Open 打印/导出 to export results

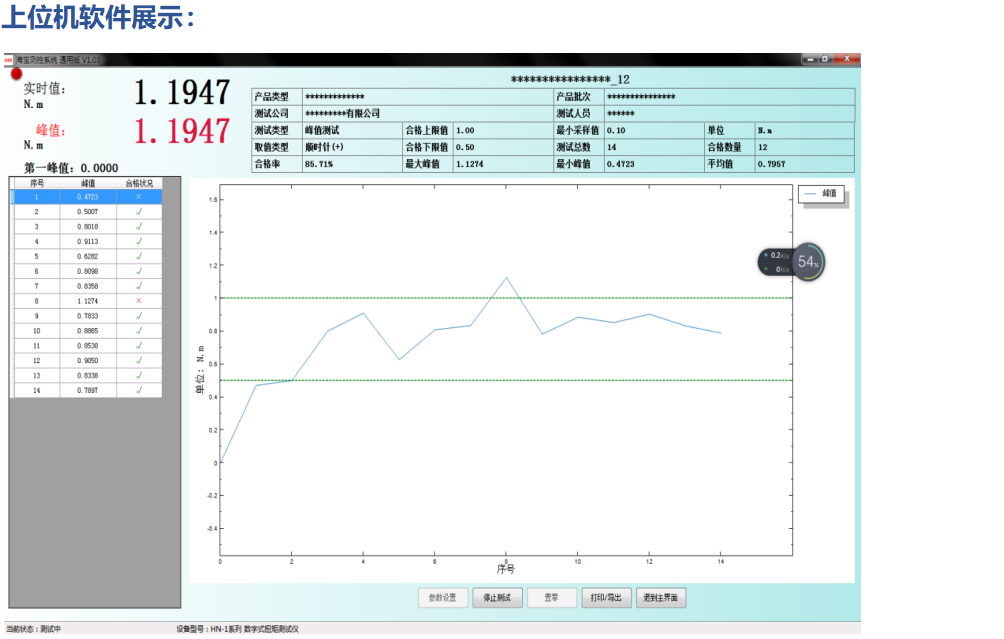pyautogui.click(x=606, y=598)
